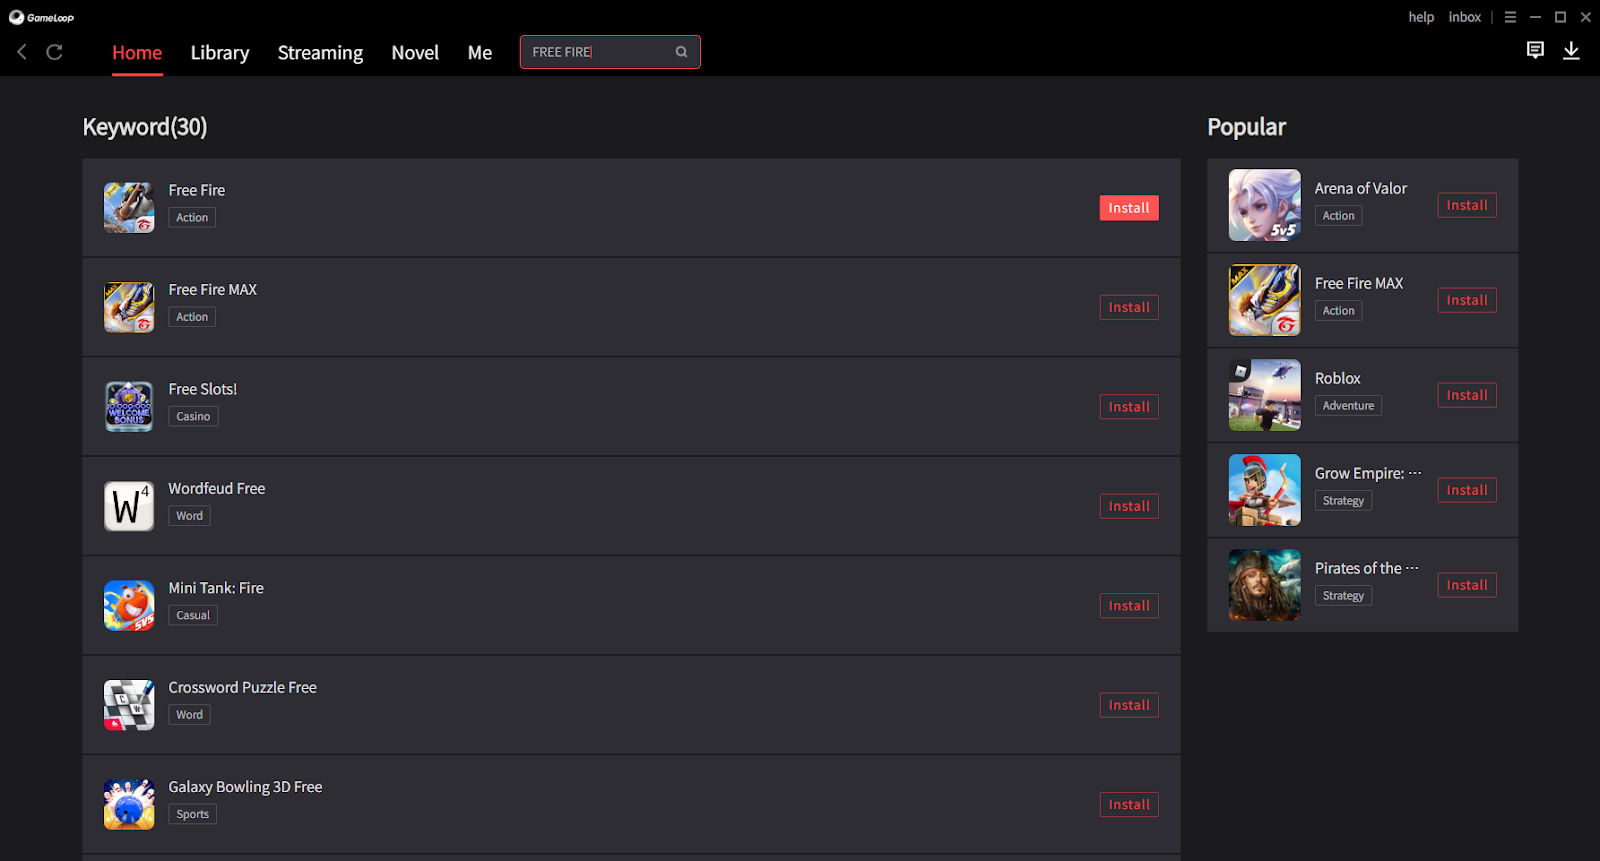The width and height of the screenshot is (1600, 861).
Task: Install Arena of Valor
Action: point(1467,205)
